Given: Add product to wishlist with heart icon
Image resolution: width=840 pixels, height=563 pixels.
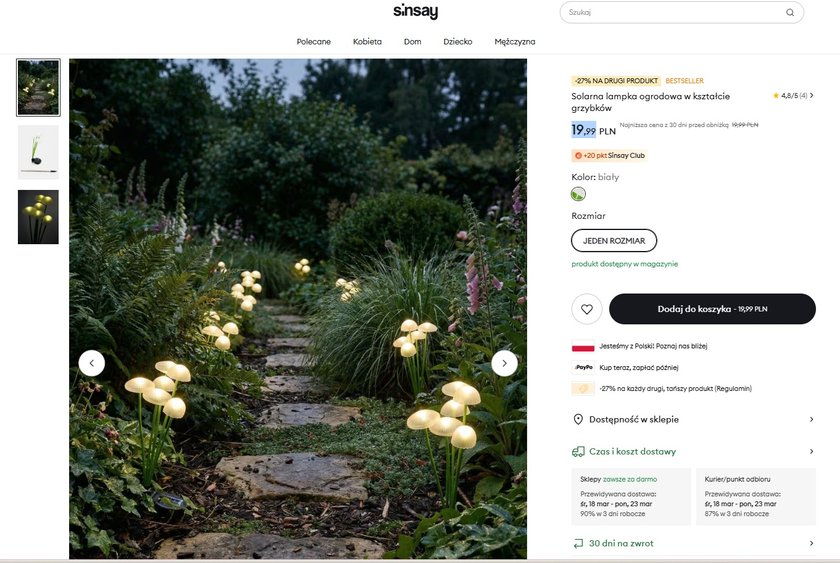Looking at the screenshot, I should point(587,309).
